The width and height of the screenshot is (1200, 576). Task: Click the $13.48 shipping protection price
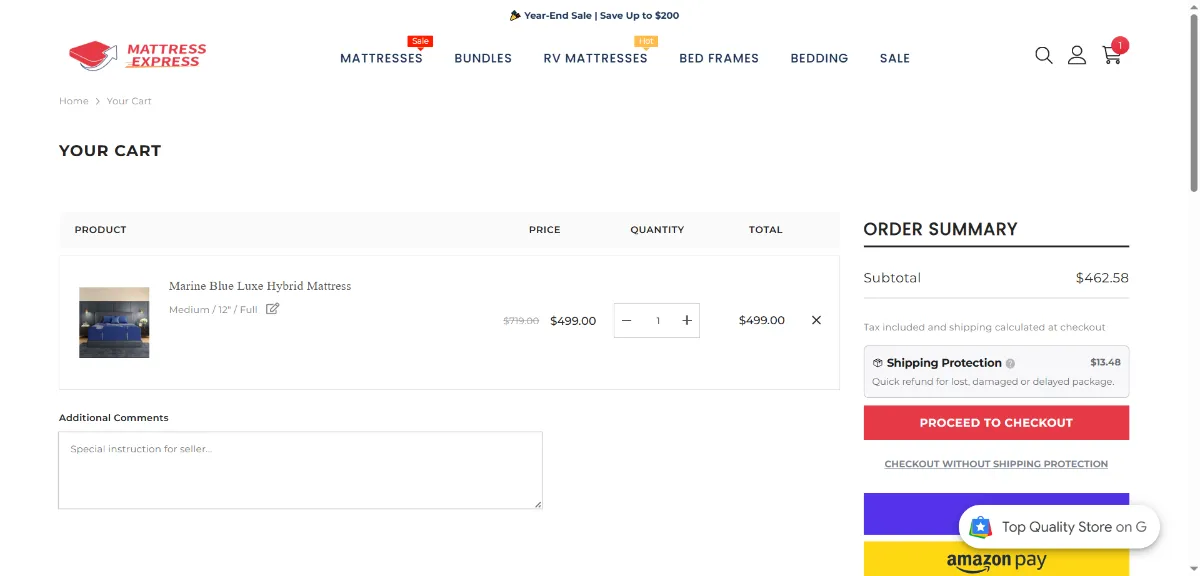point(1105,362)
